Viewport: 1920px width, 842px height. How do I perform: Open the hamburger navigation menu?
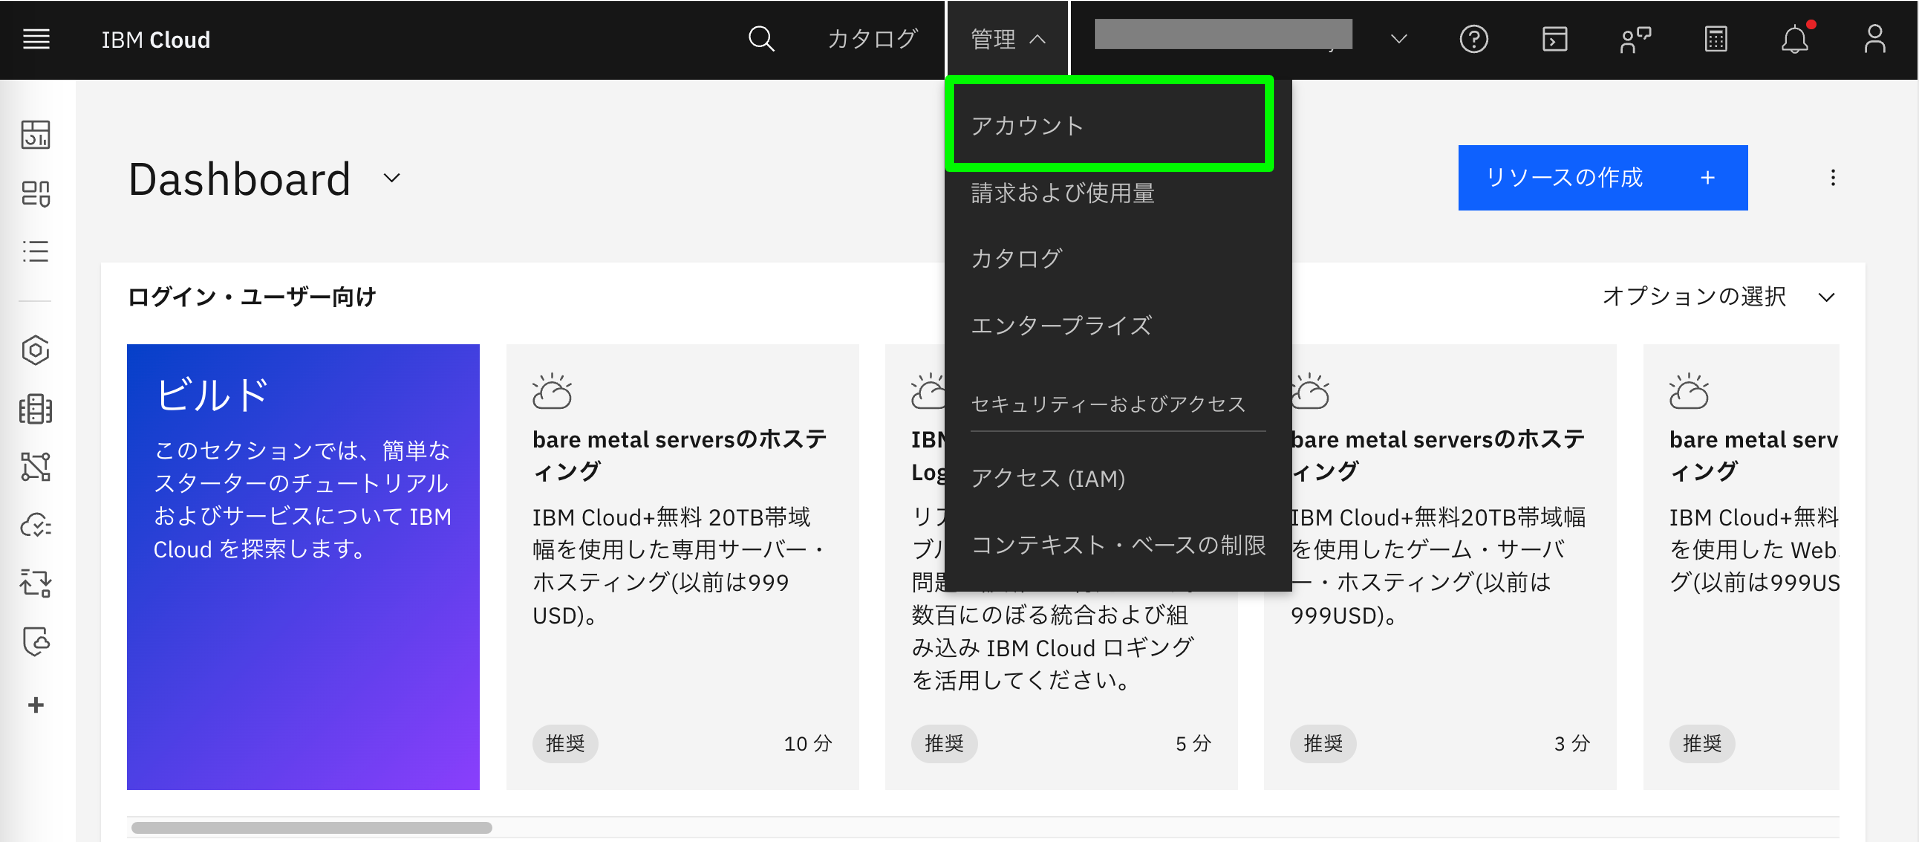pos(36,39)
